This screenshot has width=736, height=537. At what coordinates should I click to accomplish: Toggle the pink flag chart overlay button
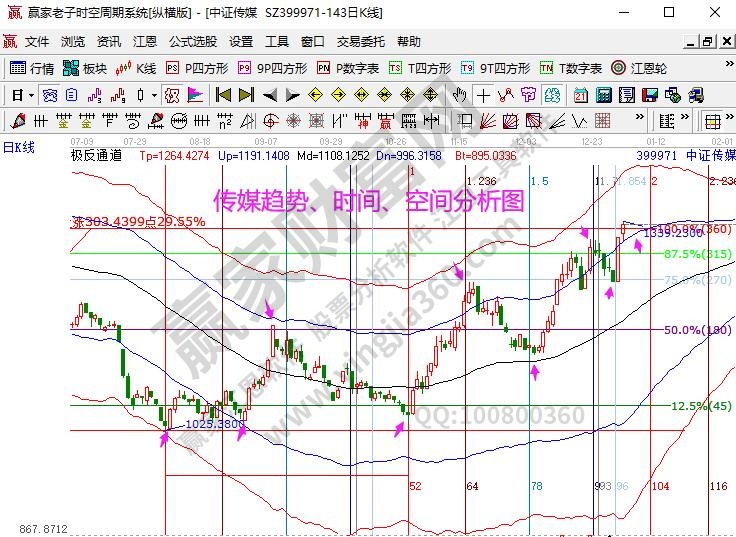pos(195,95)
